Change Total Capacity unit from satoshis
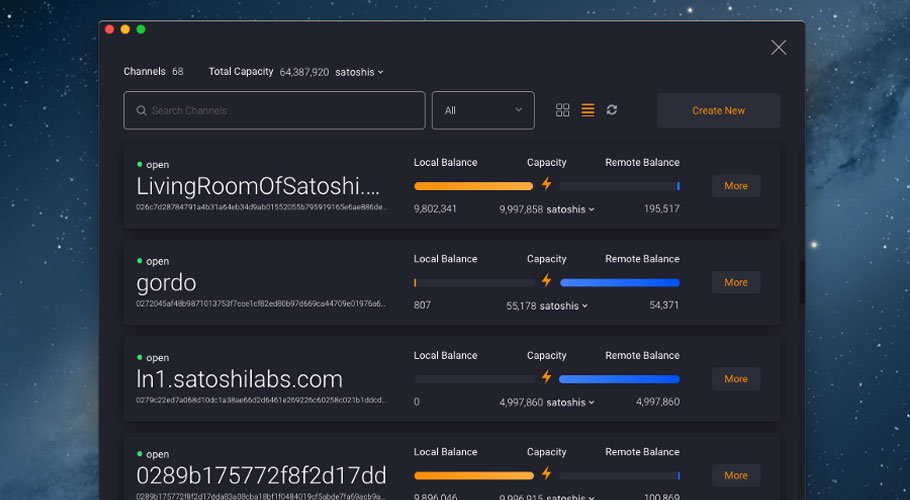910x500 pixels. tap(359, 73)
